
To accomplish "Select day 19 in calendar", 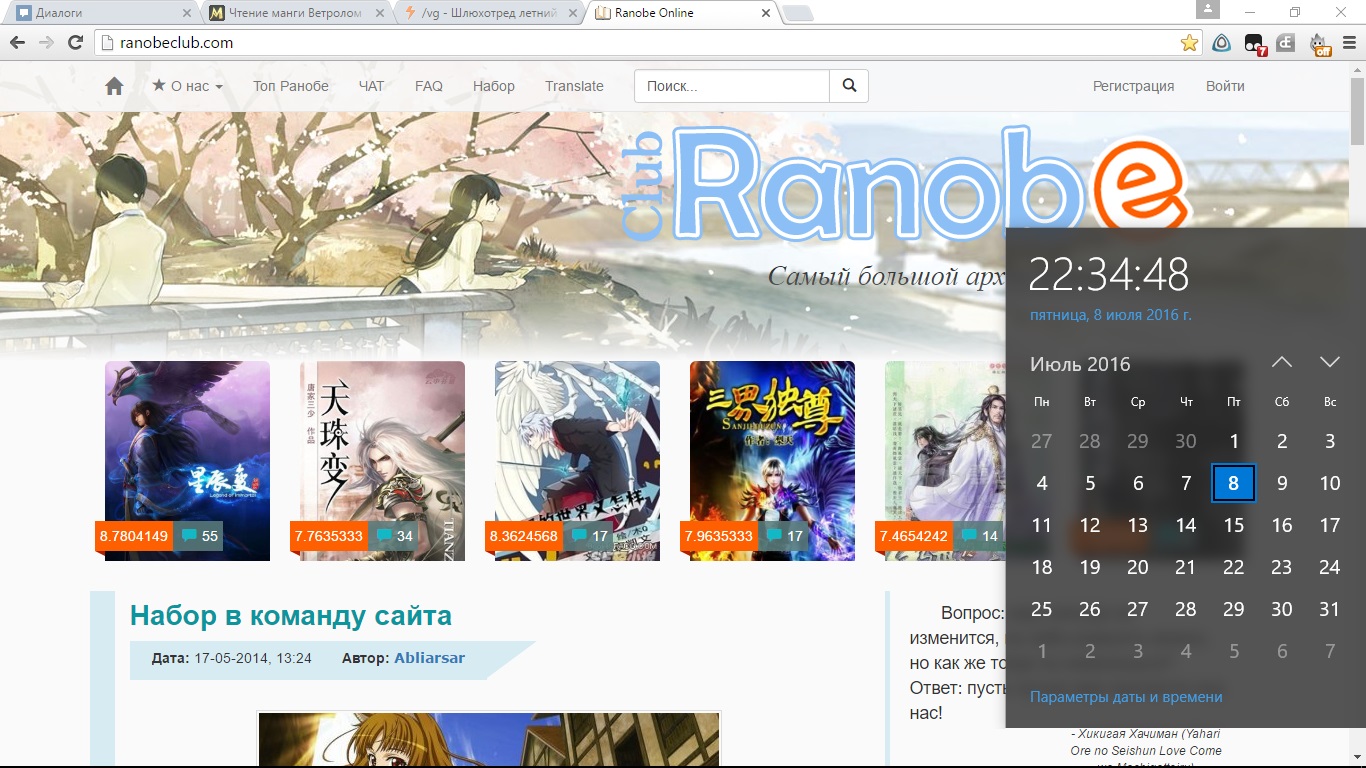I will [1090, 567].
